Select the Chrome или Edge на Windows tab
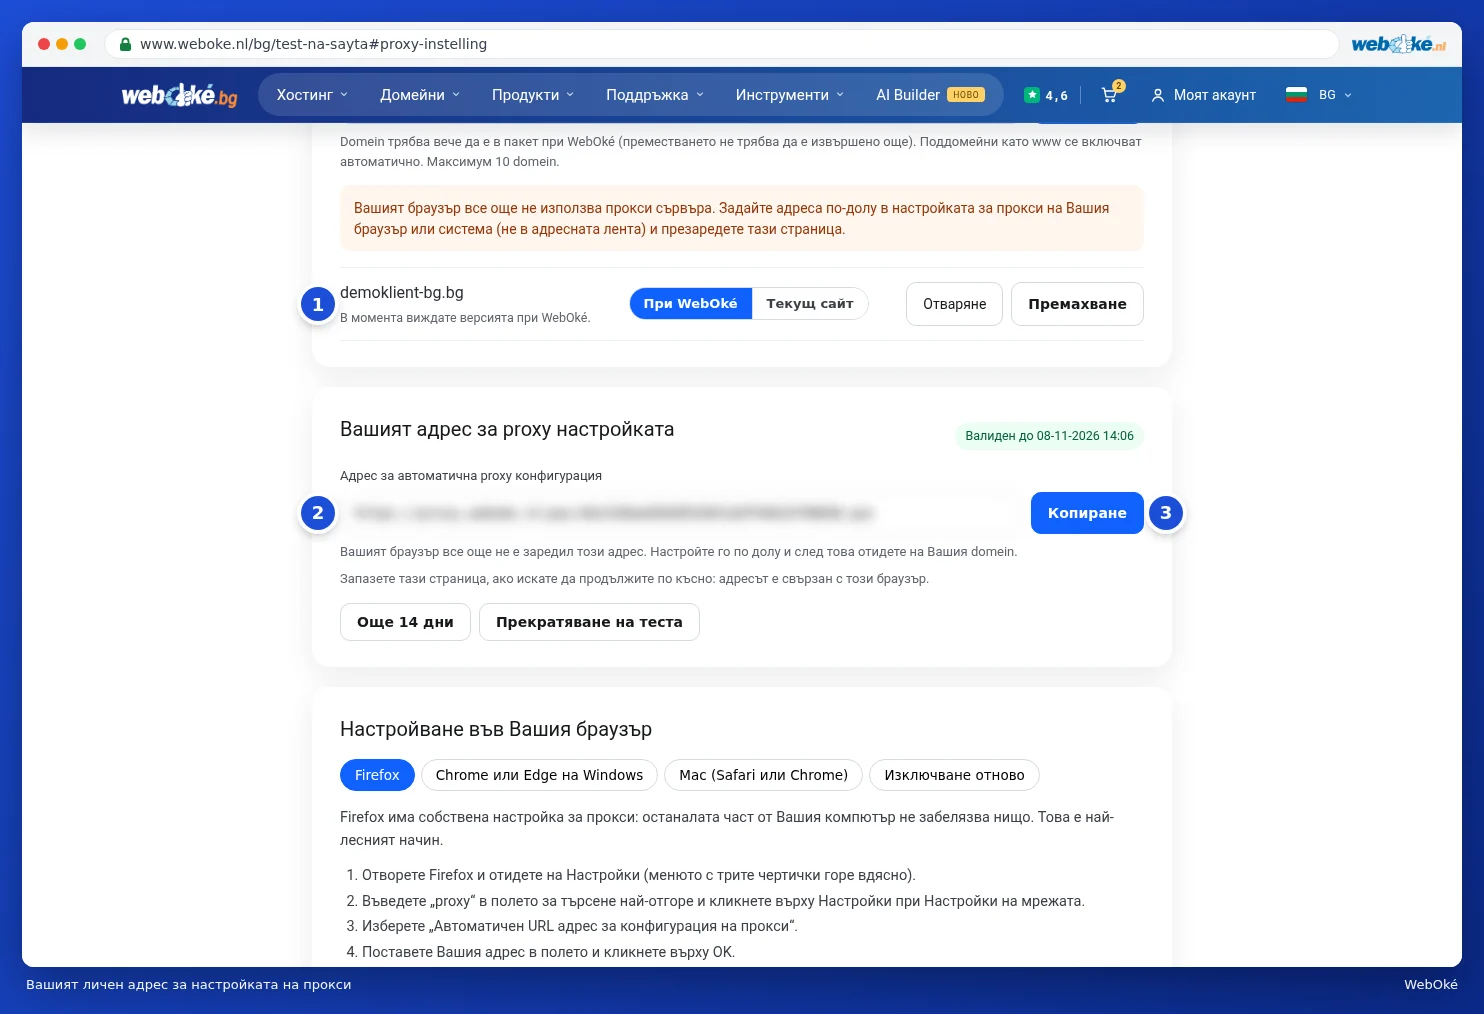Screen dimensions: 1484x1014 click(539, 775)
